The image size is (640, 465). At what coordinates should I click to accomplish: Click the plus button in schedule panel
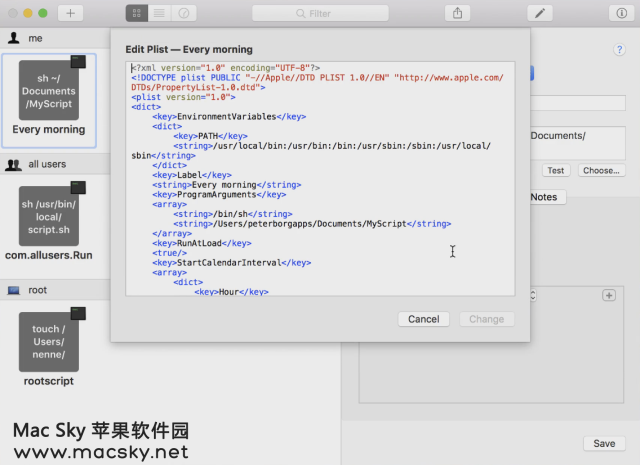click(609, 295)
